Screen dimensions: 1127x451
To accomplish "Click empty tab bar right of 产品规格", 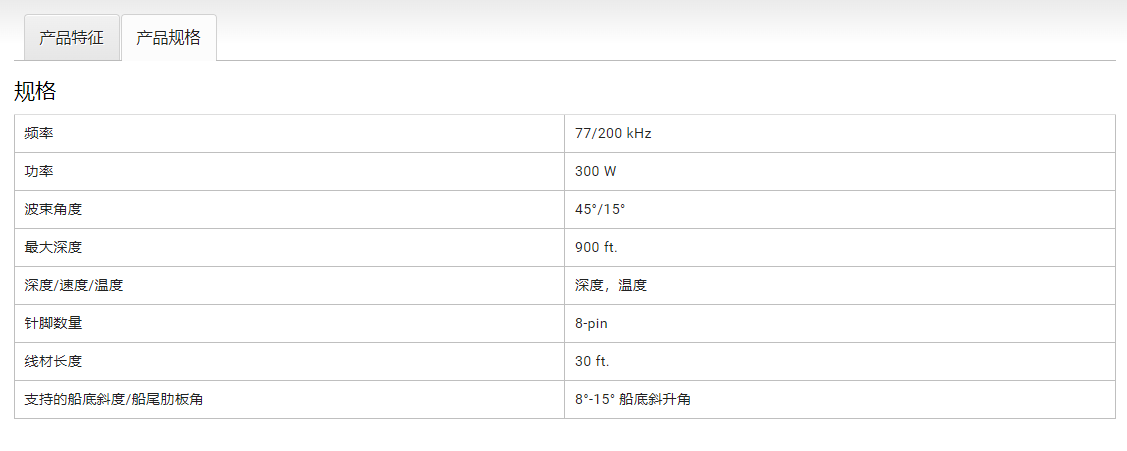I will tap(660, 38).
